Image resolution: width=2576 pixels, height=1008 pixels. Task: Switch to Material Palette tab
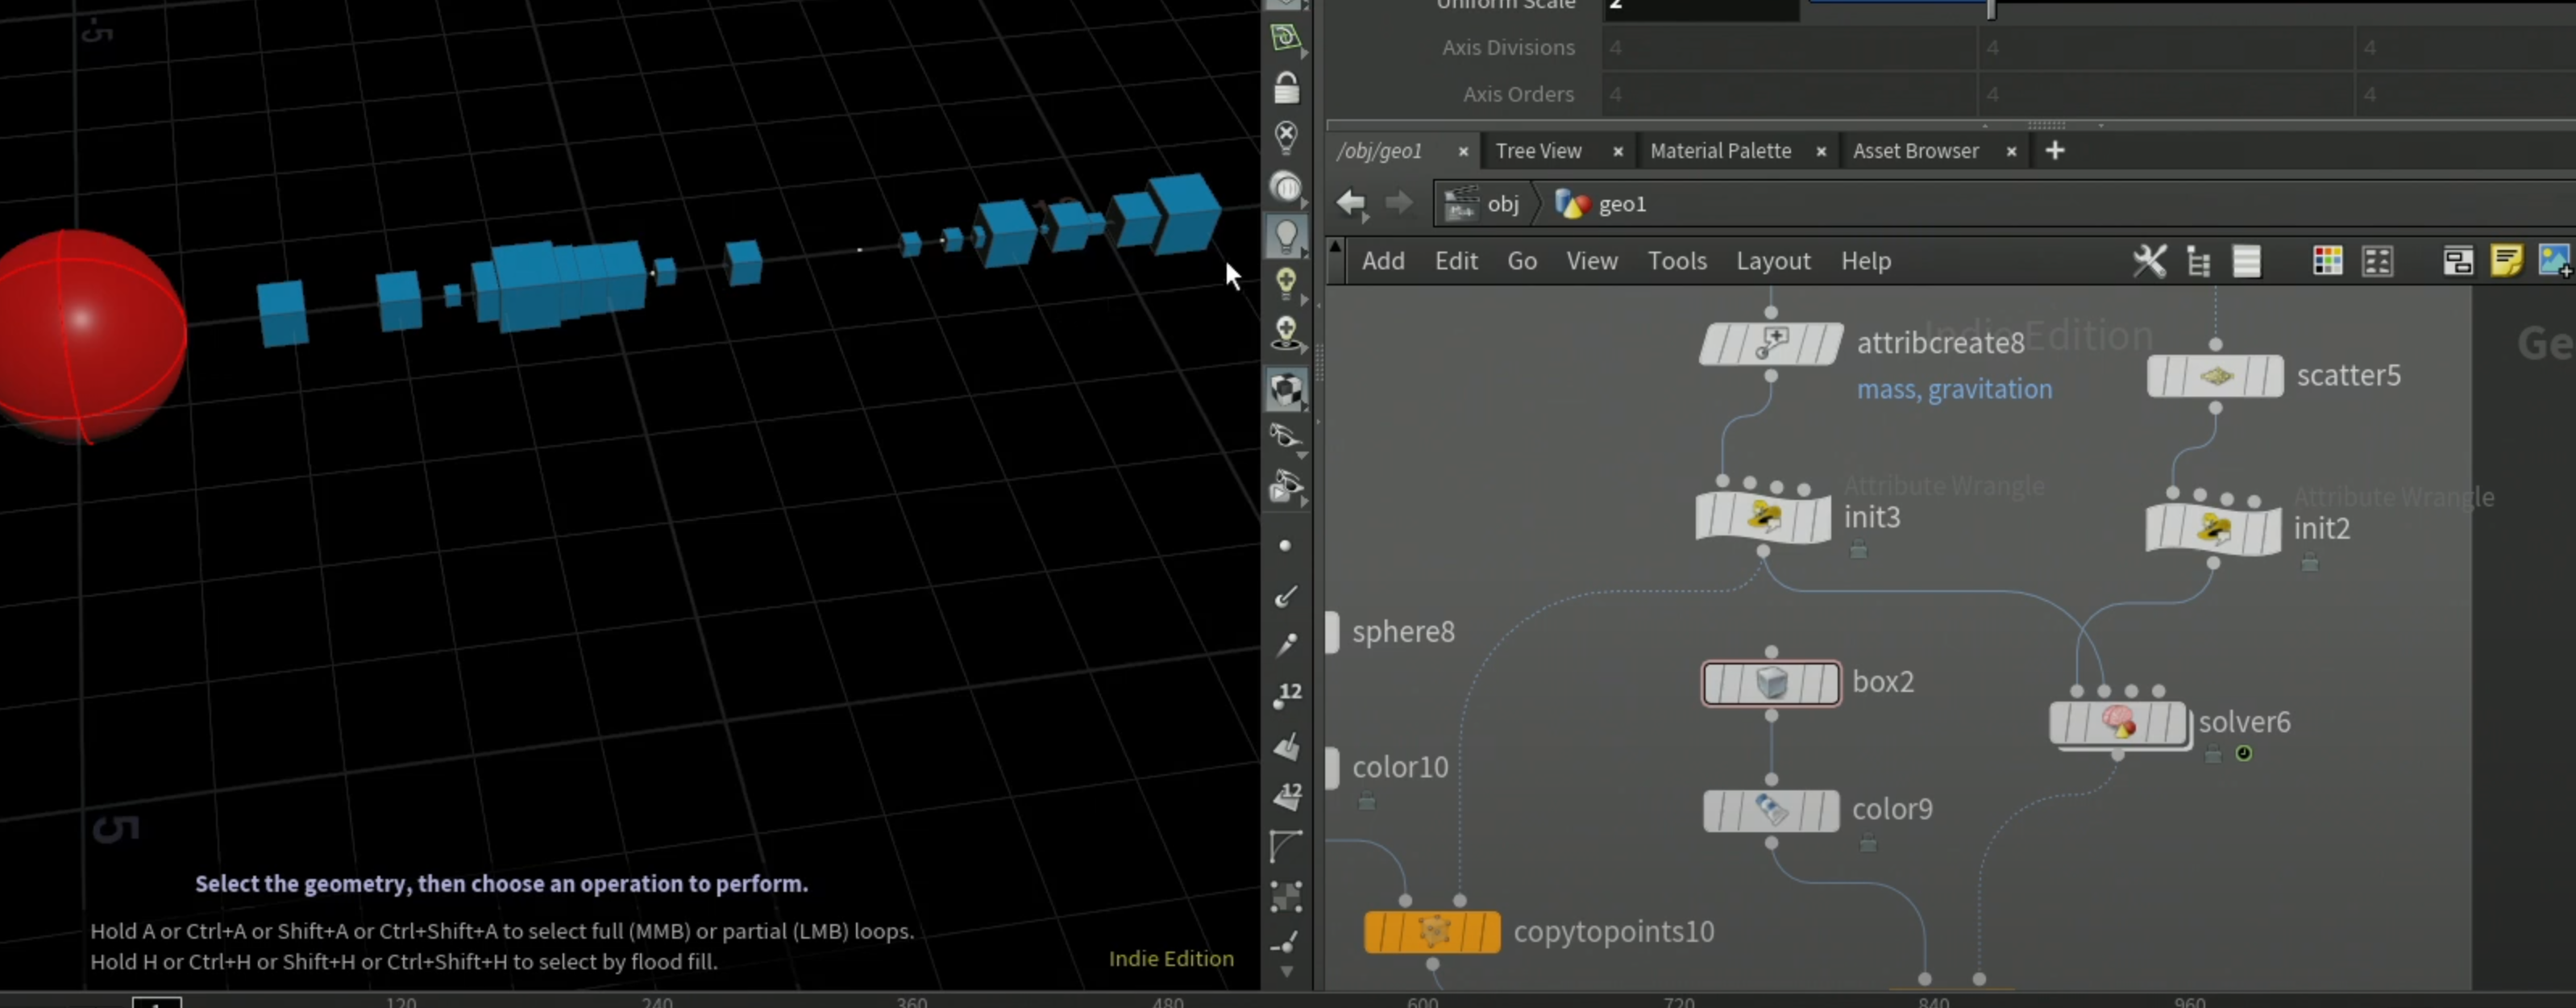(1720, 151)
